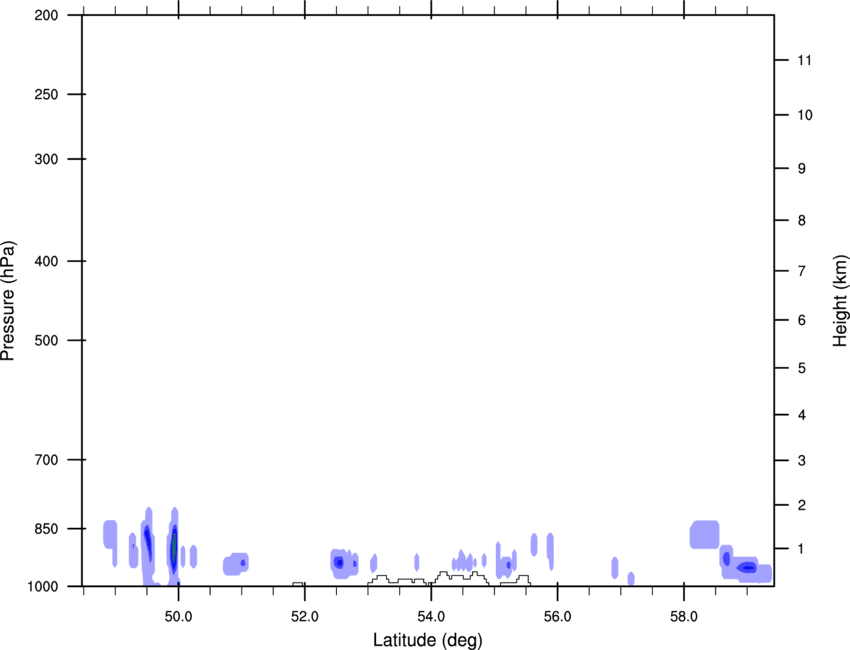Select the 200 hPa tick label
Viewport: 850px width, 650px height.
point(46,16)
